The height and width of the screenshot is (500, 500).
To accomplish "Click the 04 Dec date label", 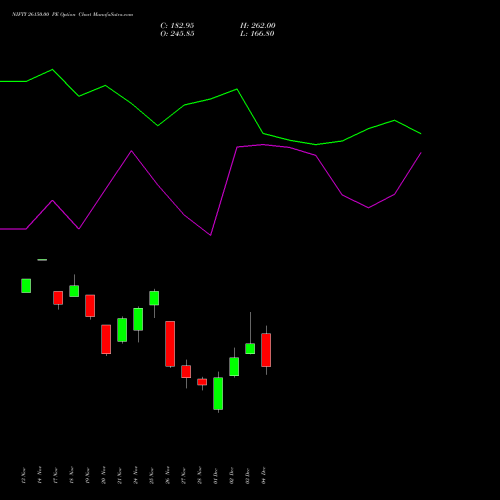I will 263,476.
